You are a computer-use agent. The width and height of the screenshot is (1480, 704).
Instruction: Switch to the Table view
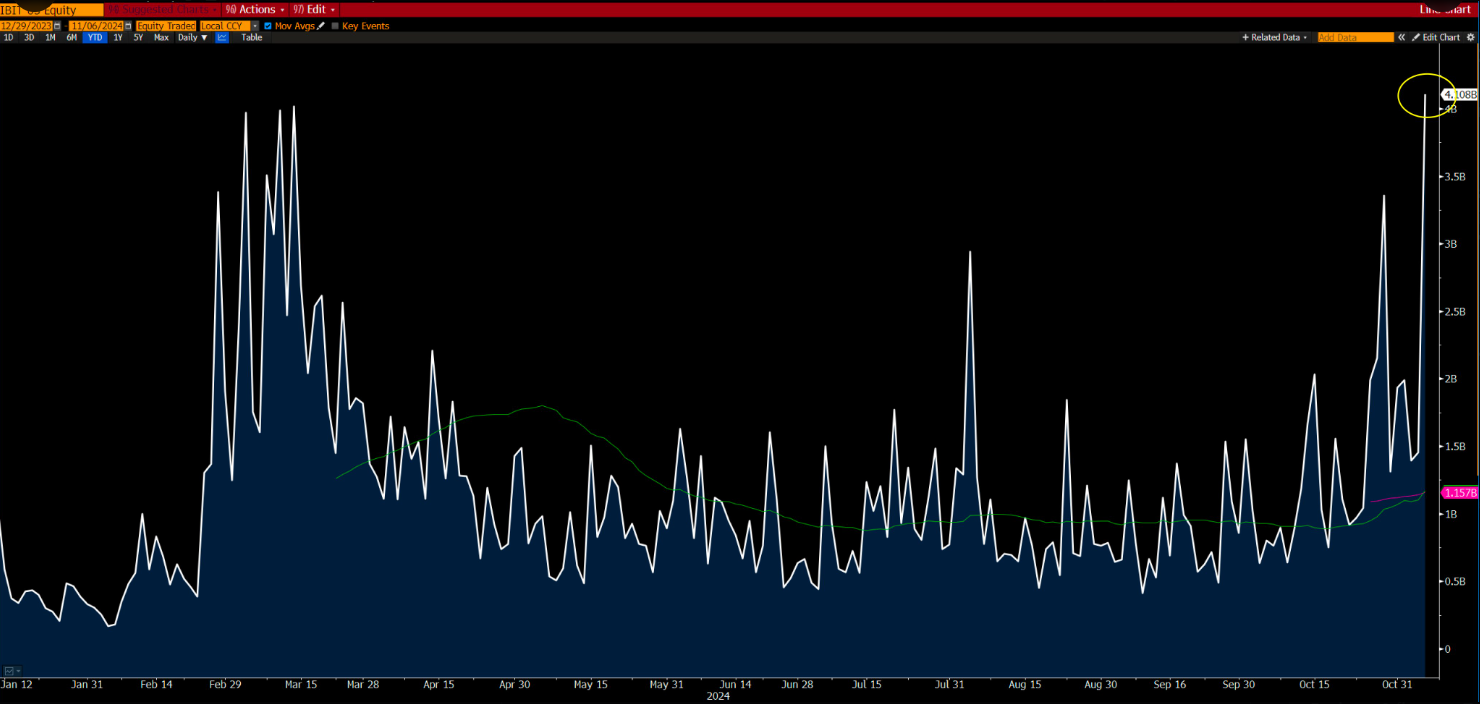click(x=251, y=37)
